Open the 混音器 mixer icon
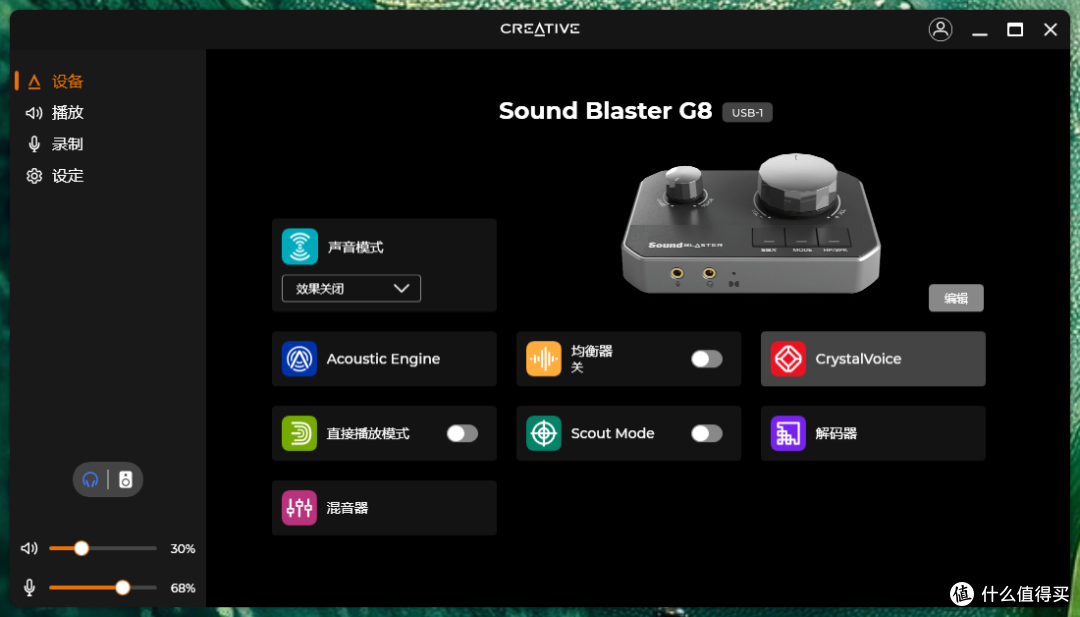This screenshot has height=617, width=1080. click(x=300, y=508)
